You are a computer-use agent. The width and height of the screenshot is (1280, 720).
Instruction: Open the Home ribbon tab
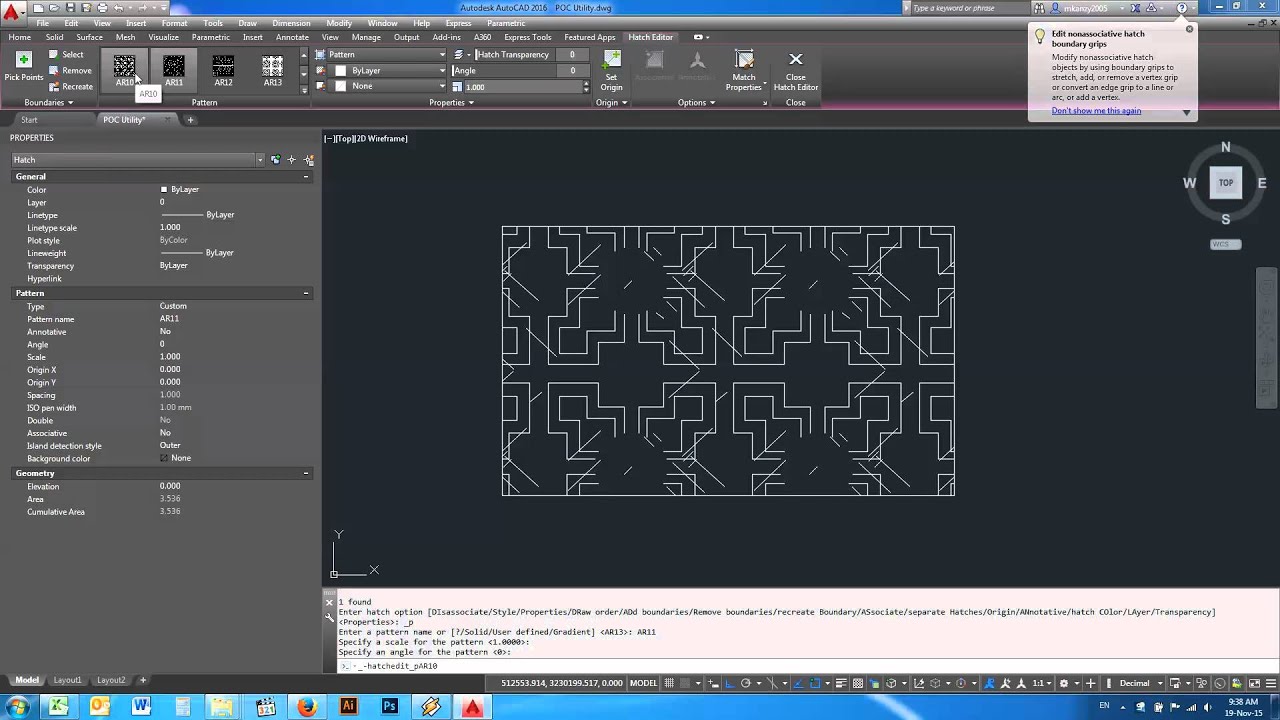[x=19, y=37]
